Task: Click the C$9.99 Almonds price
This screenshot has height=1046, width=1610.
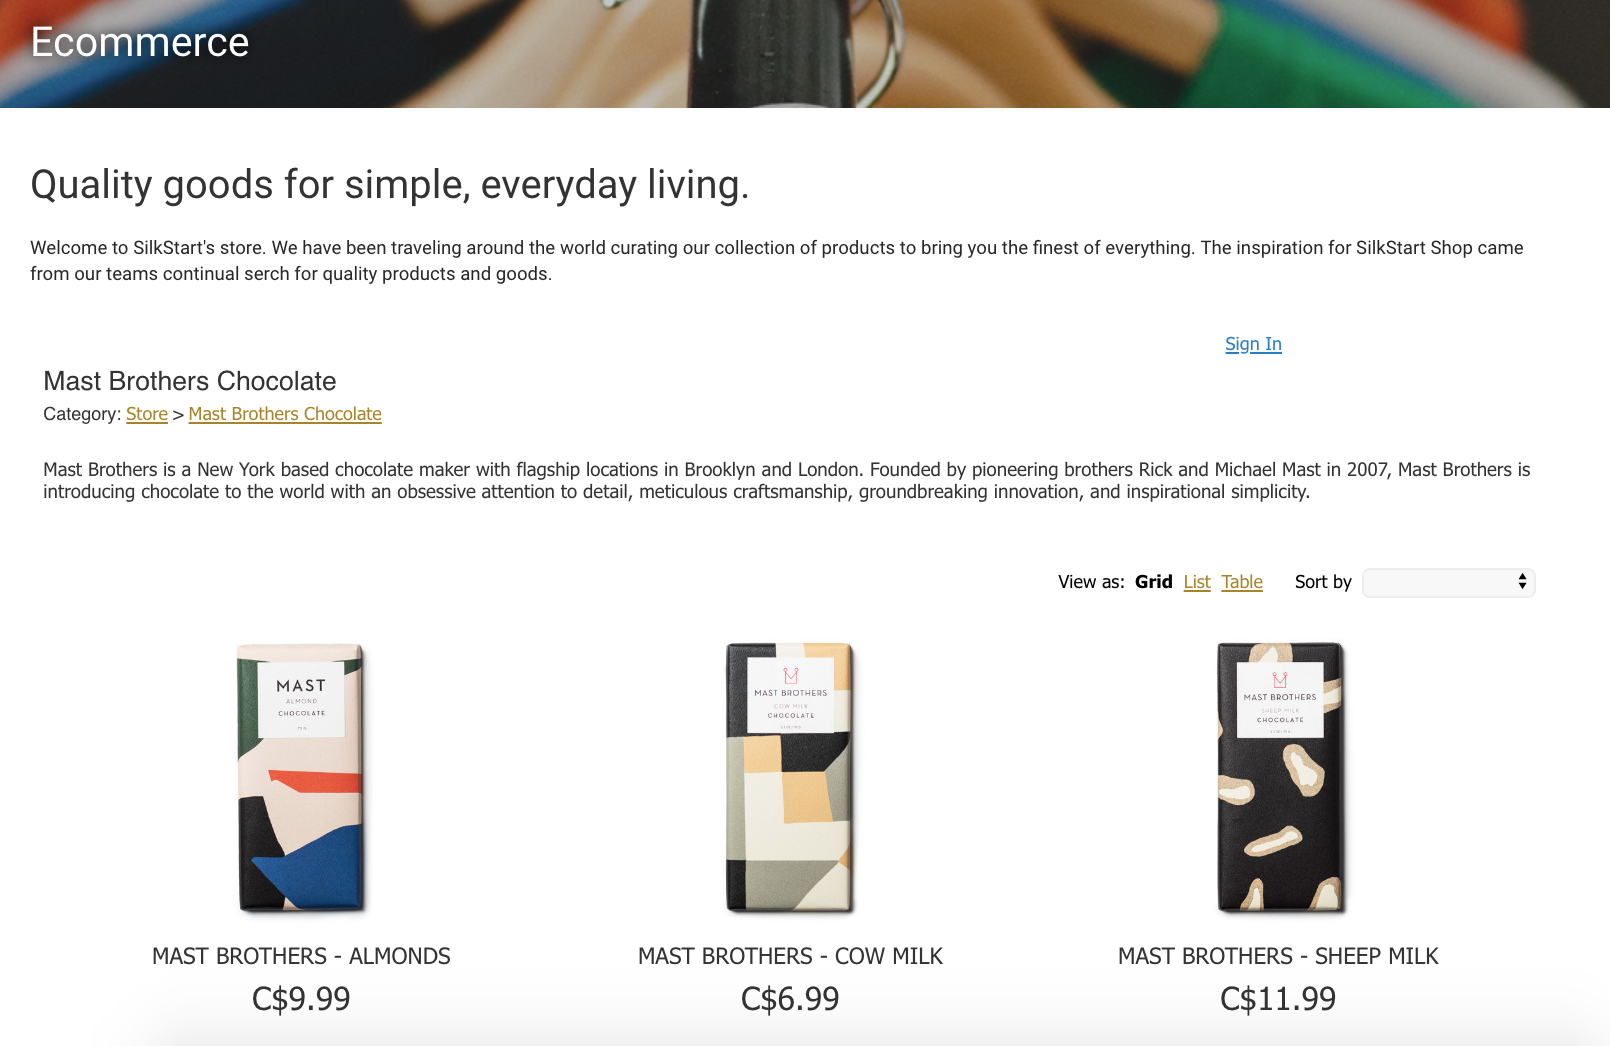Action: click(301, 999)
